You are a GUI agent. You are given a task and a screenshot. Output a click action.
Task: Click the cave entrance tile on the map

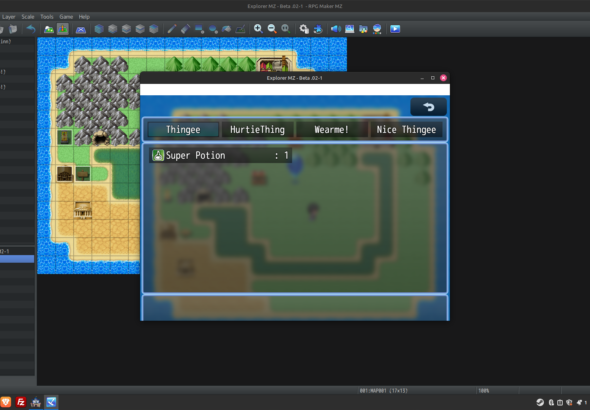click(x=101, y=138)
